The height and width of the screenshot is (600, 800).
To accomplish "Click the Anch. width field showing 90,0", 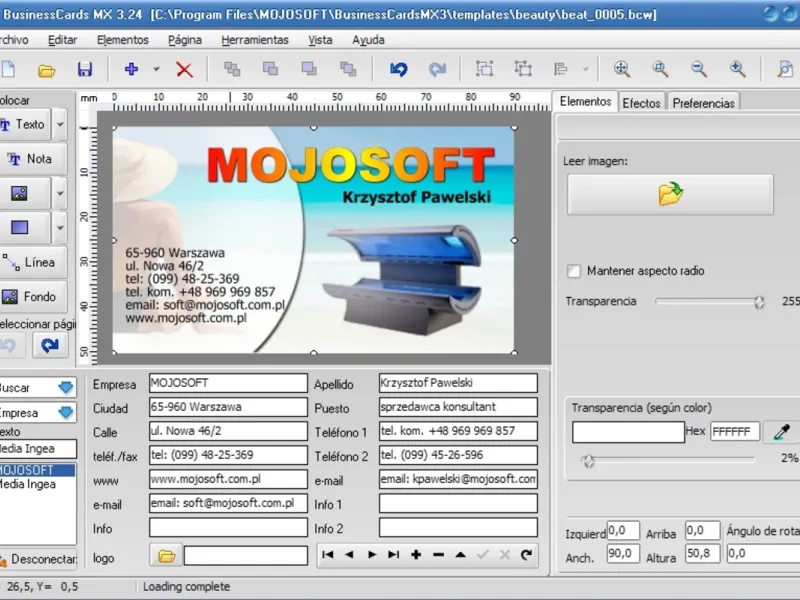I will [623, 554].
